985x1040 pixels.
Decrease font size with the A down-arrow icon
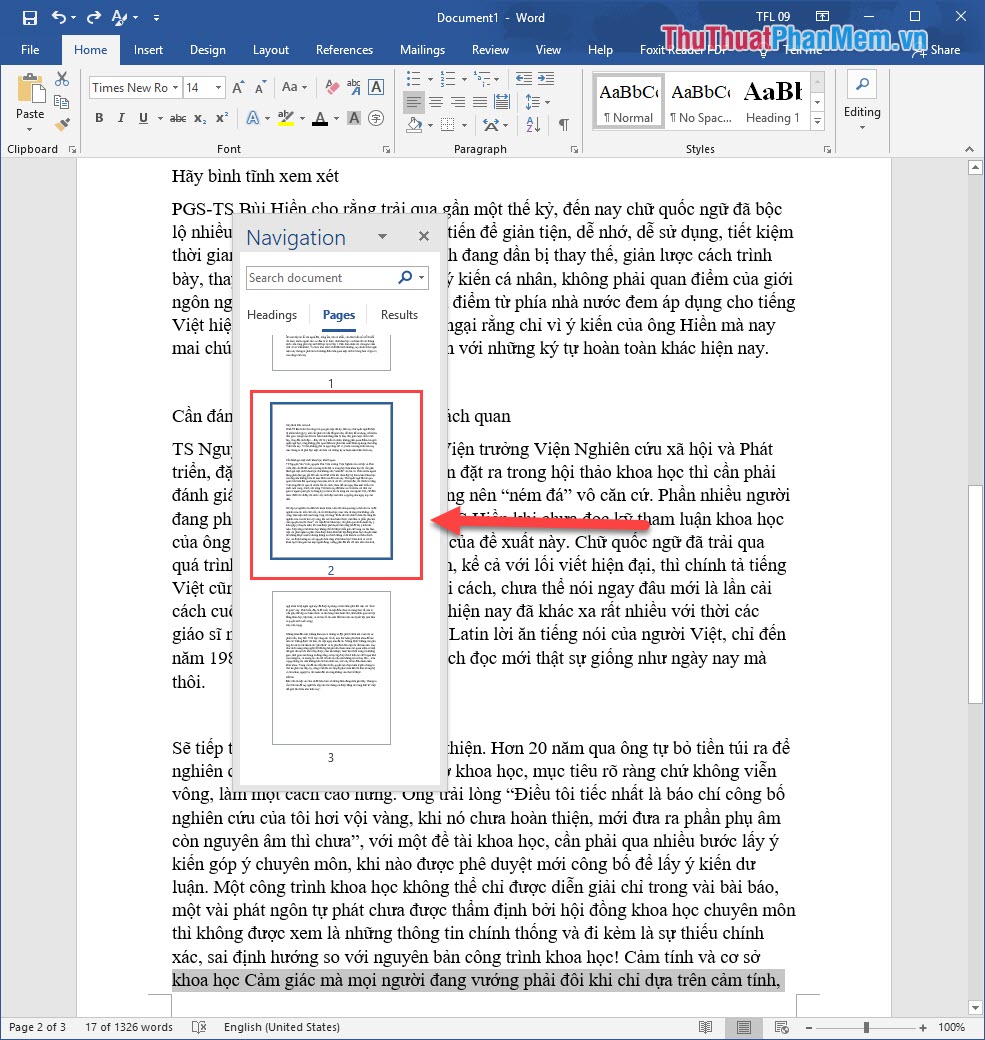click(x=260, y=88)
